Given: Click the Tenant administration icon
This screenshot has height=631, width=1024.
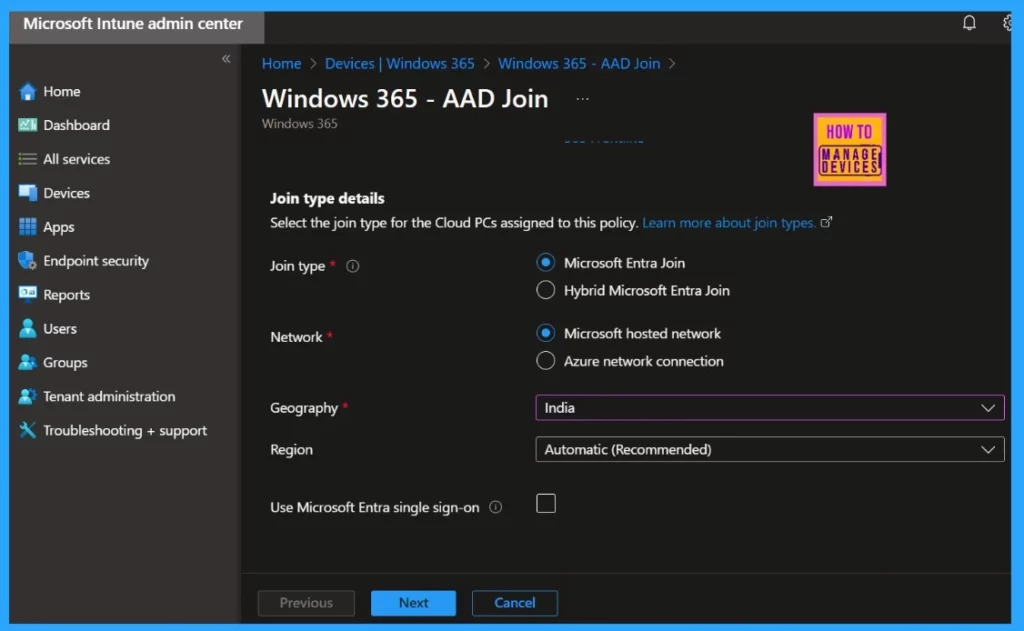Looking at the screenshot, I should (27, 396).
